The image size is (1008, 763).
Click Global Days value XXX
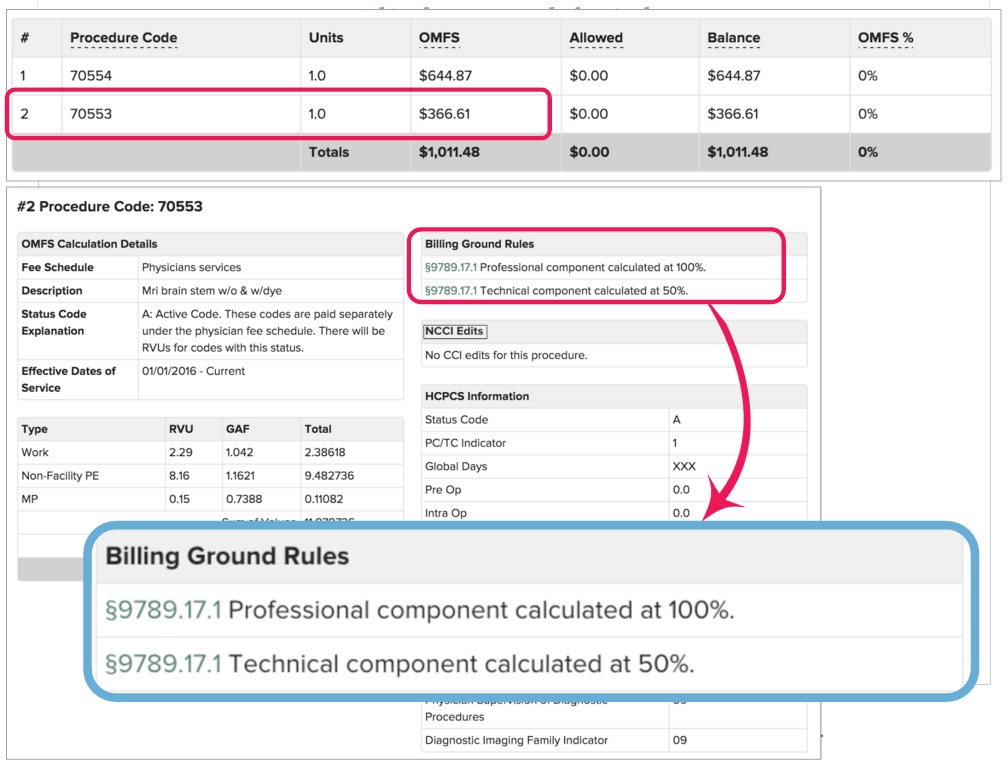point(684,467)
